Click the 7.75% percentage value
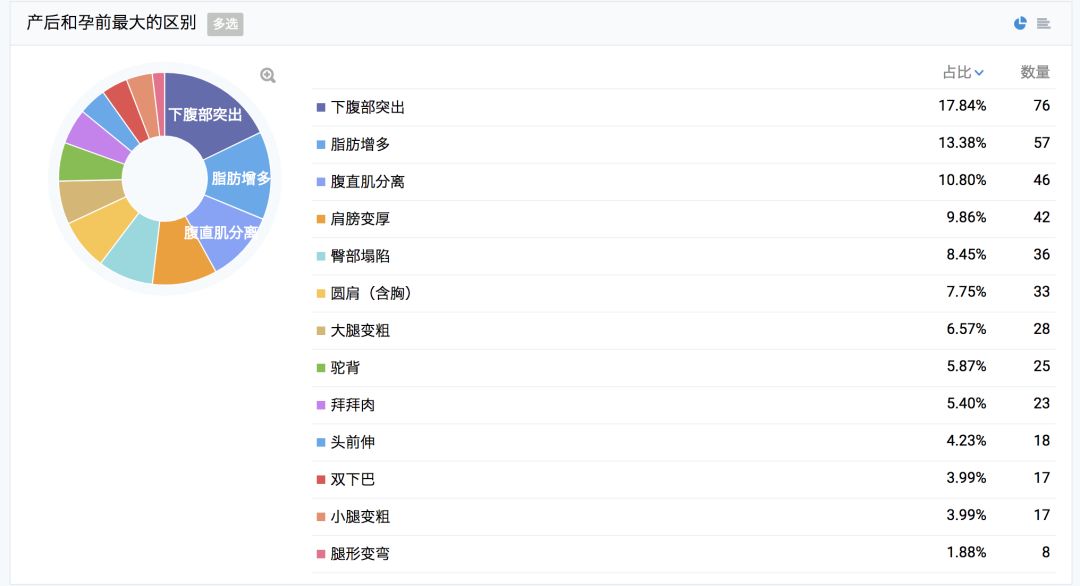The height and width of the screenshot is (586, 1080). 966,291
